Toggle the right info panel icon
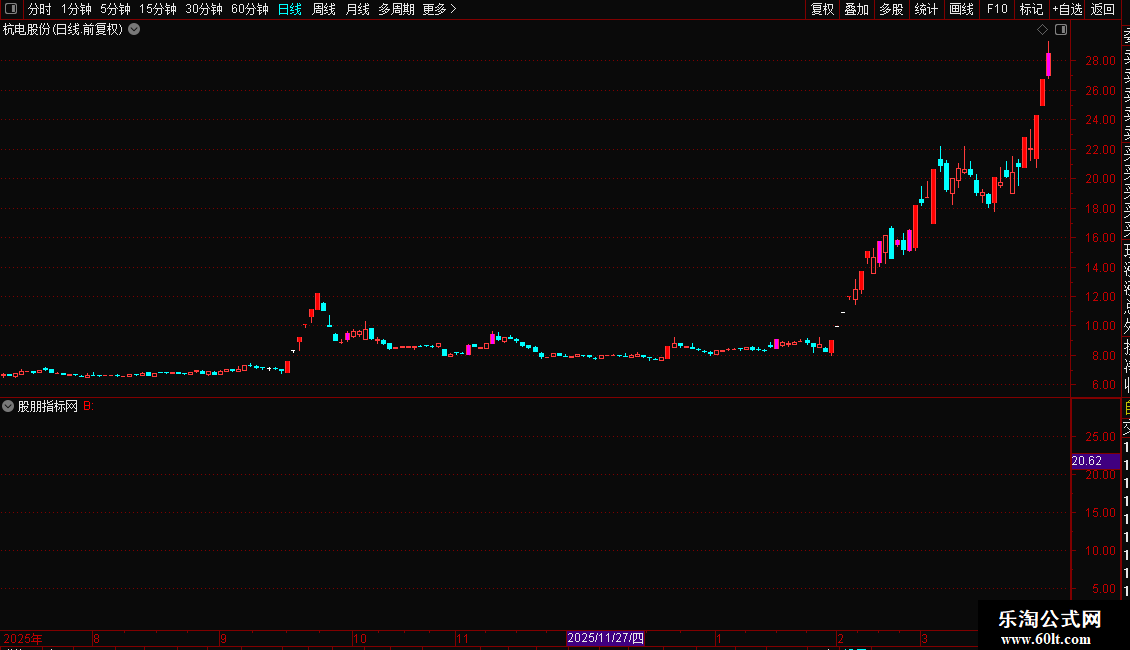 (1061, 30)
